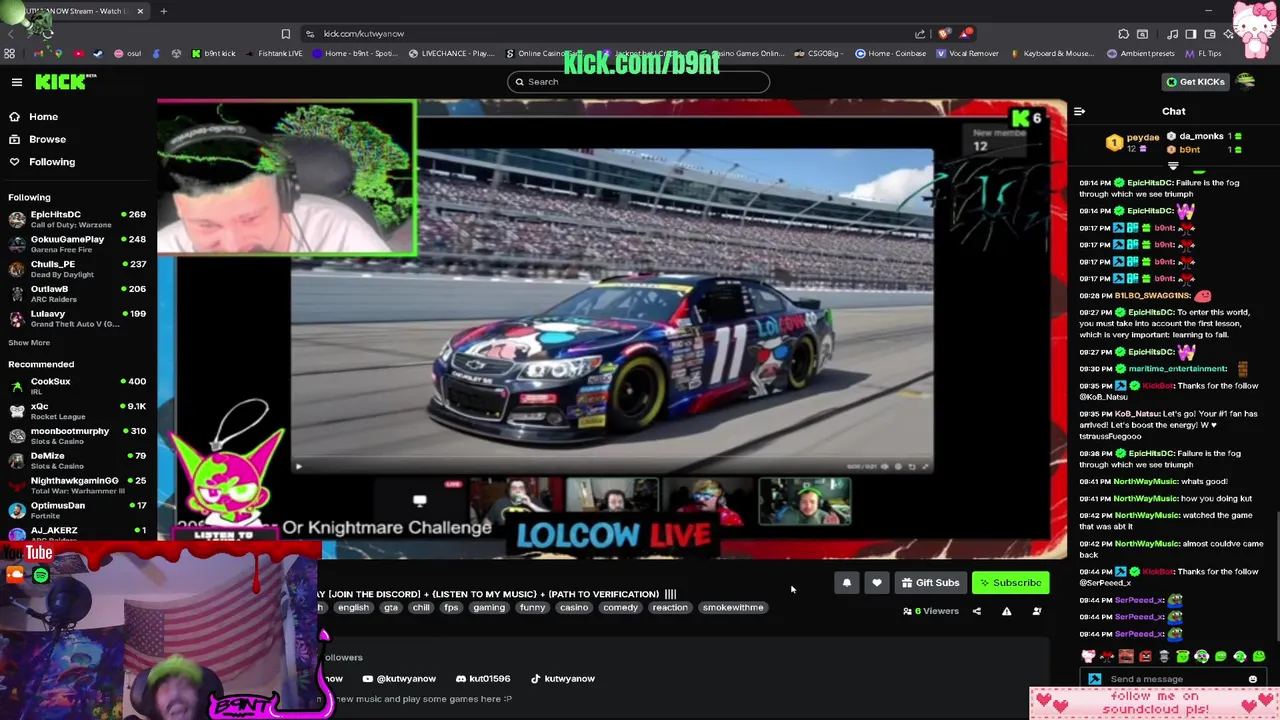Click the bookmark icon left of the URL

[286, 34]
